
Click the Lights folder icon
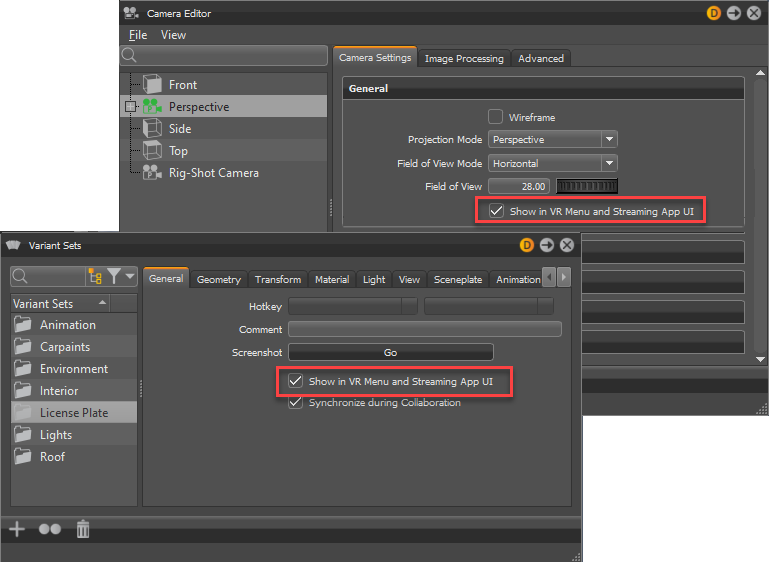(x=23, y=434)
